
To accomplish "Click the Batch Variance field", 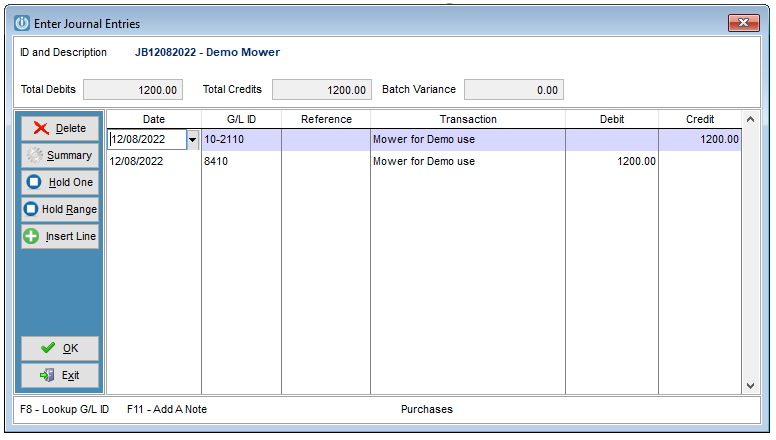I will tap(514, 90).
